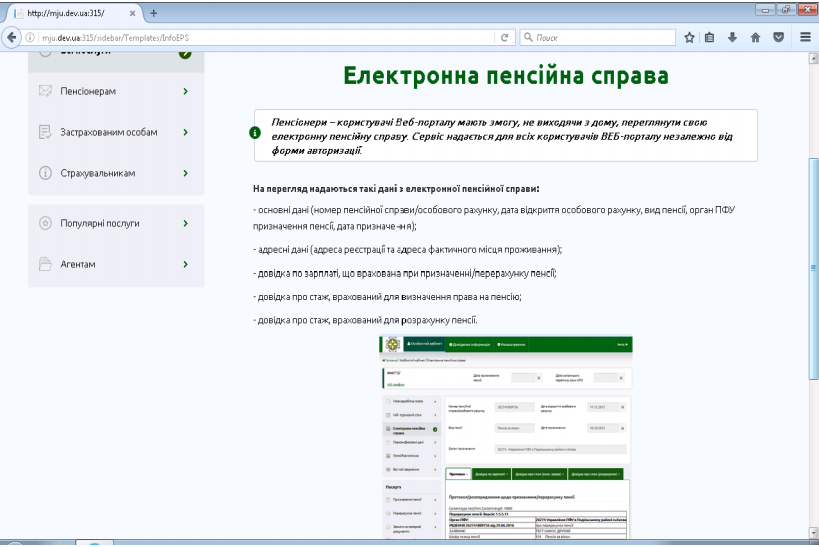Open the Популярні послуги sidebar item

coord(116,224)
